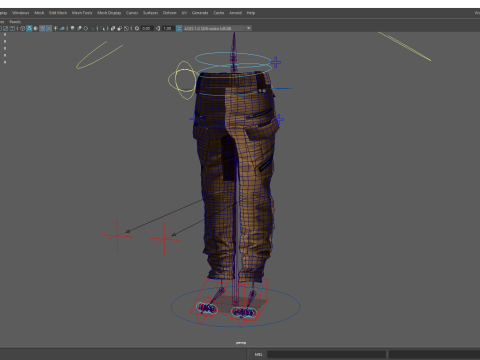Open the Surfaces menu

[x=150, y=13]
